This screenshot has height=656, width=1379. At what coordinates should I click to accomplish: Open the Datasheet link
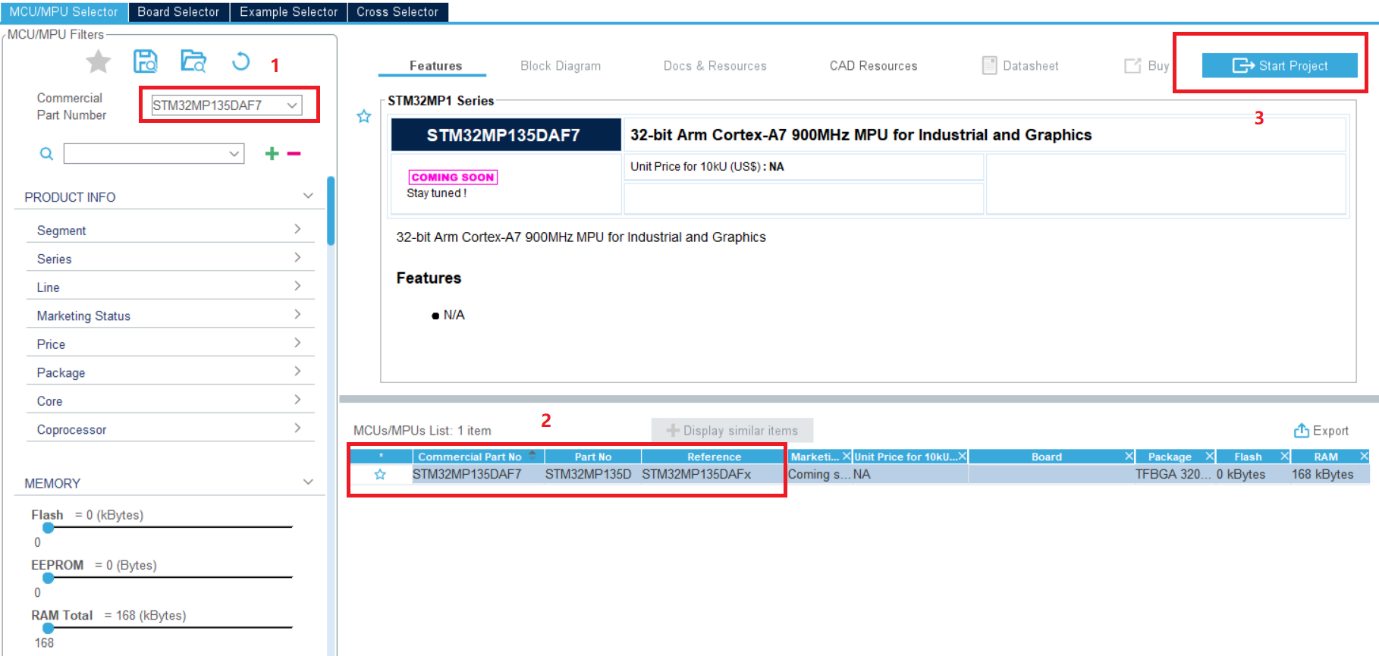(x=1020, y=66)
